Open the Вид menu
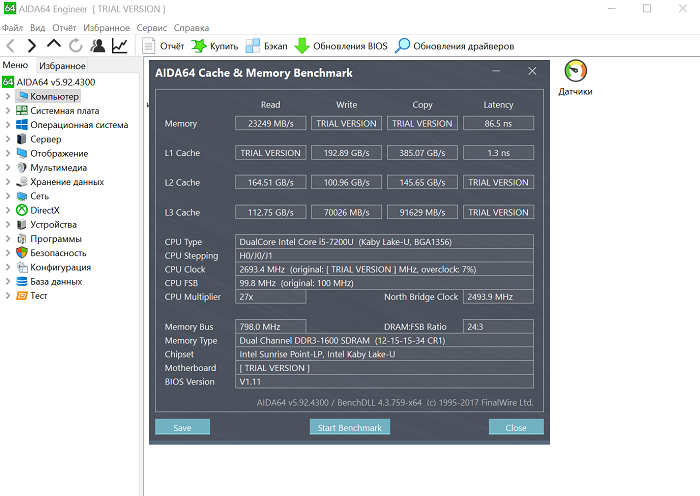This screenshot has height=496, width=700. click(x=38, y=28)
